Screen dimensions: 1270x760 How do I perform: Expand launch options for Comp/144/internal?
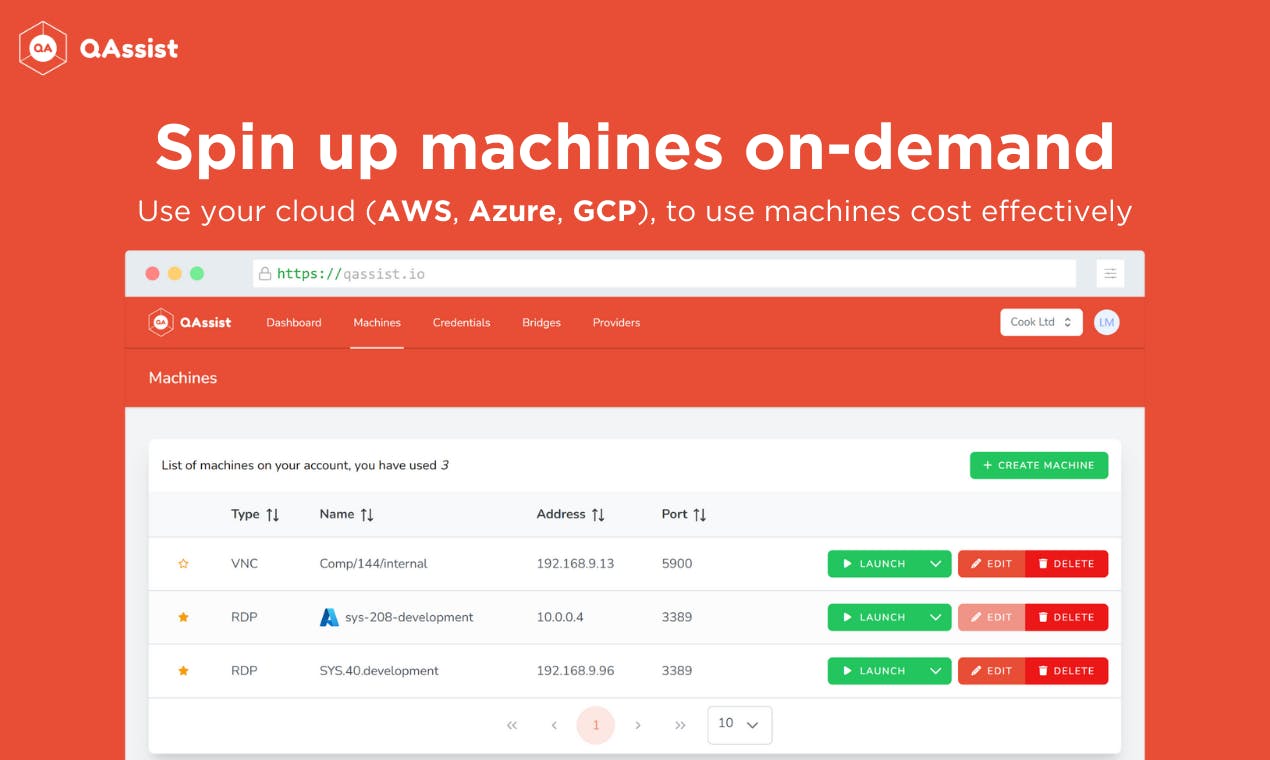click(x=935, y=564)
